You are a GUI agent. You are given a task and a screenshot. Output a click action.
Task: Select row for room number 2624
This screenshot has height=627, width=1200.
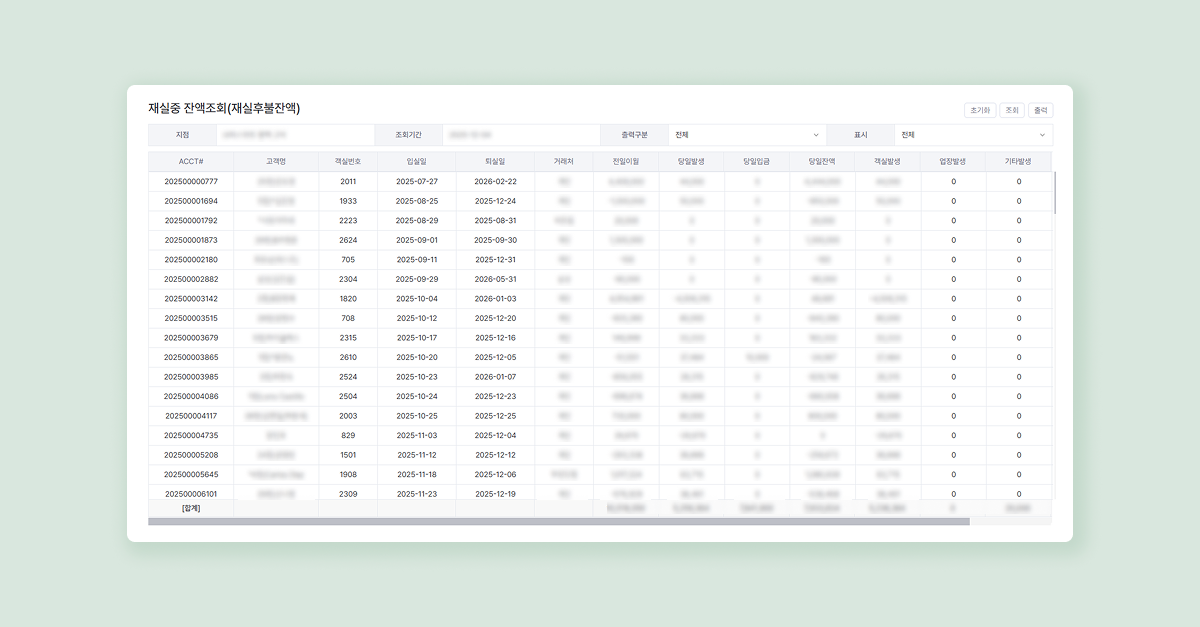coord(348,240)
